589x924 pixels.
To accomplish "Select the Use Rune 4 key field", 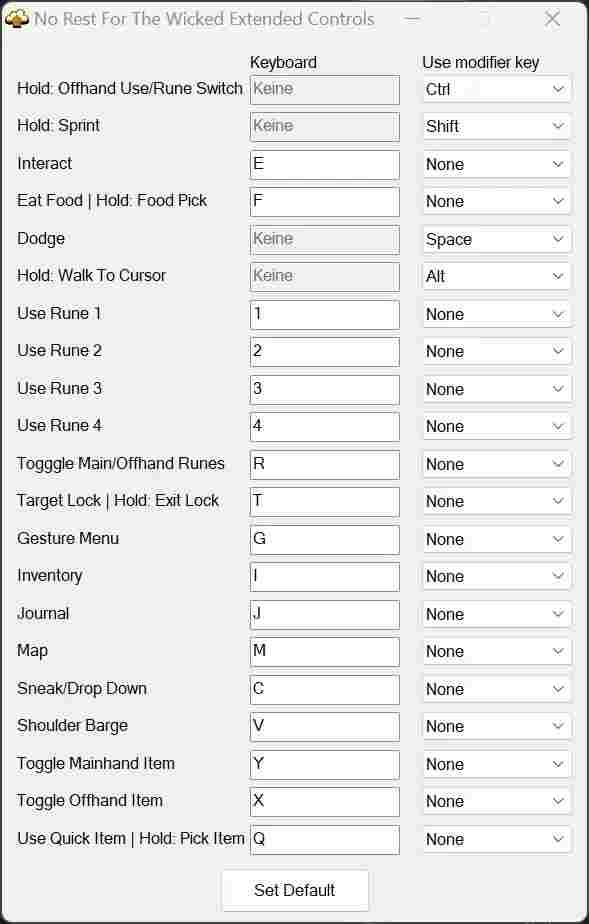I will 325,427.
